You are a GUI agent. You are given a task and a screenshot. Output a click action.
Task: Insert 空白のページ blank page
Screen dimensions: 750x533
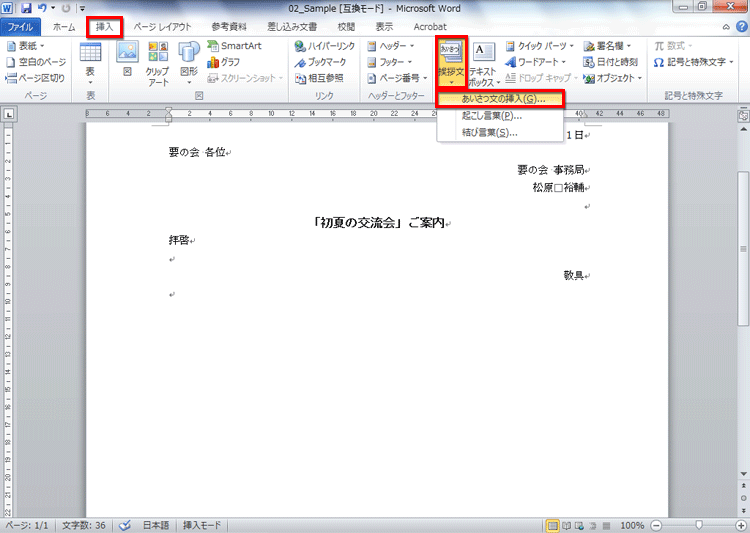(x=36, y=62)
